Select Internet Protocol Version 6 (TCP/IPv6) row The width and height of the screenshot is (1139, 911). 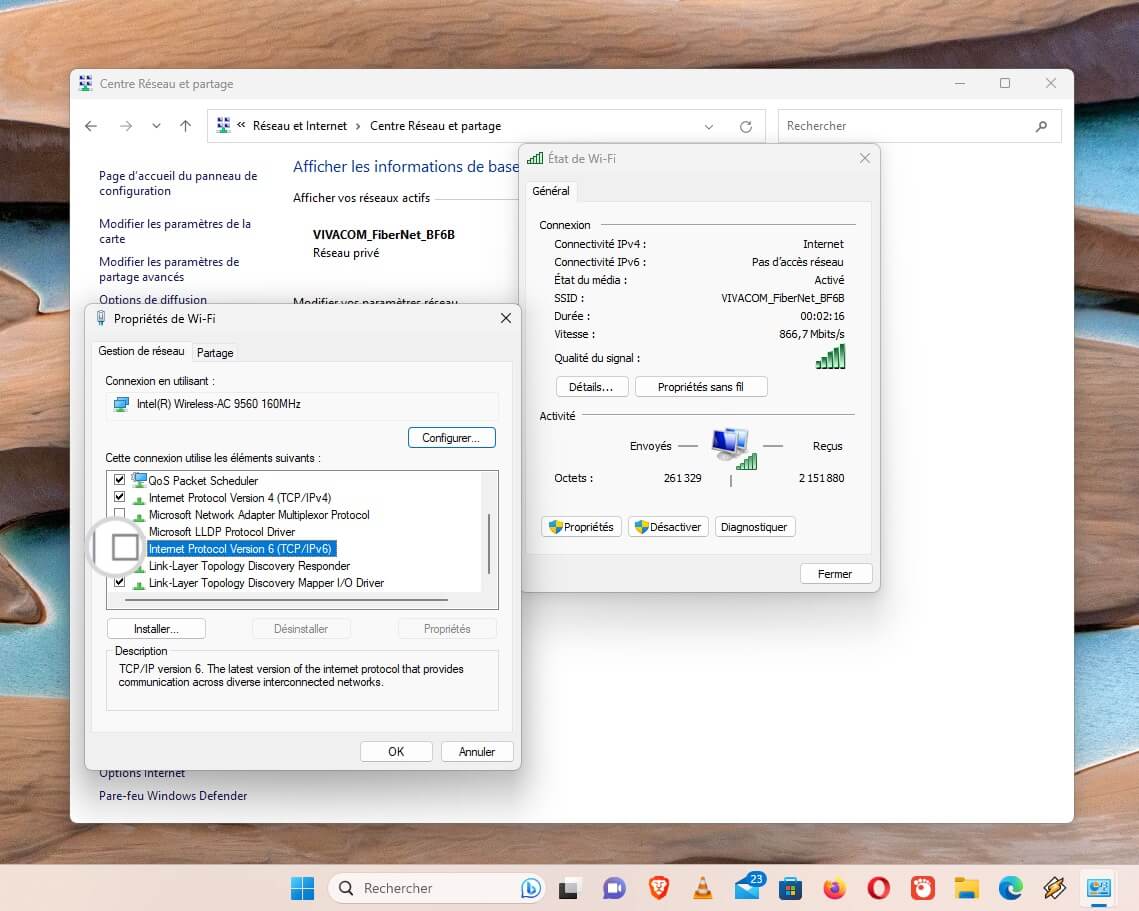point(240,548)
